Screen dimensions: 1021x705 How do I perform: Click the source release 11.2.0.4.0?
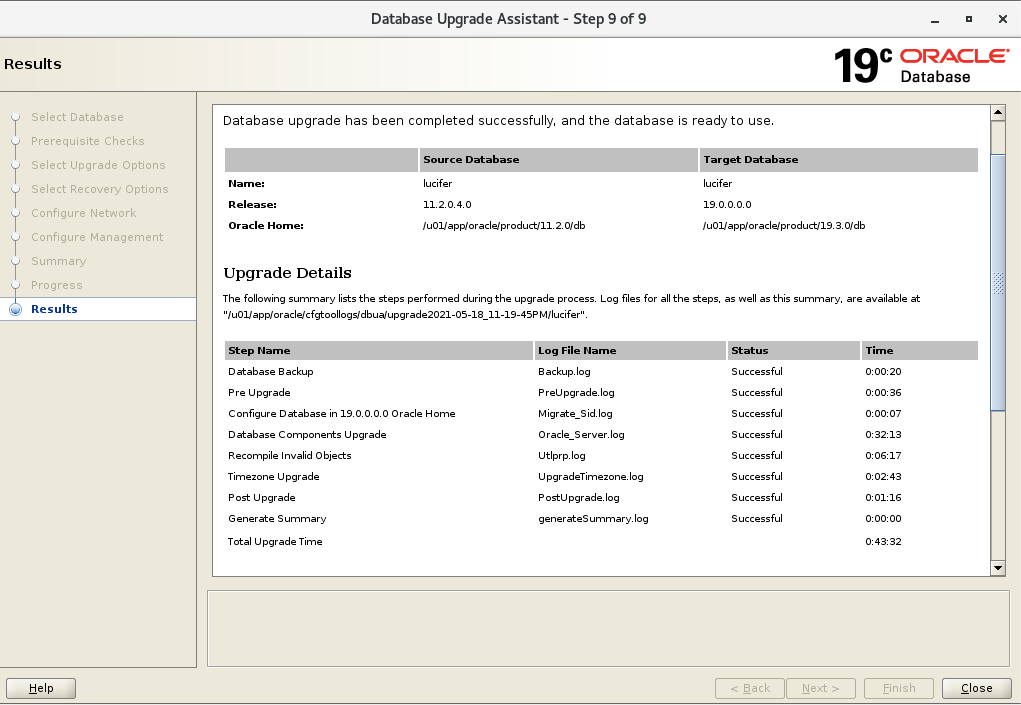point(447,204)
